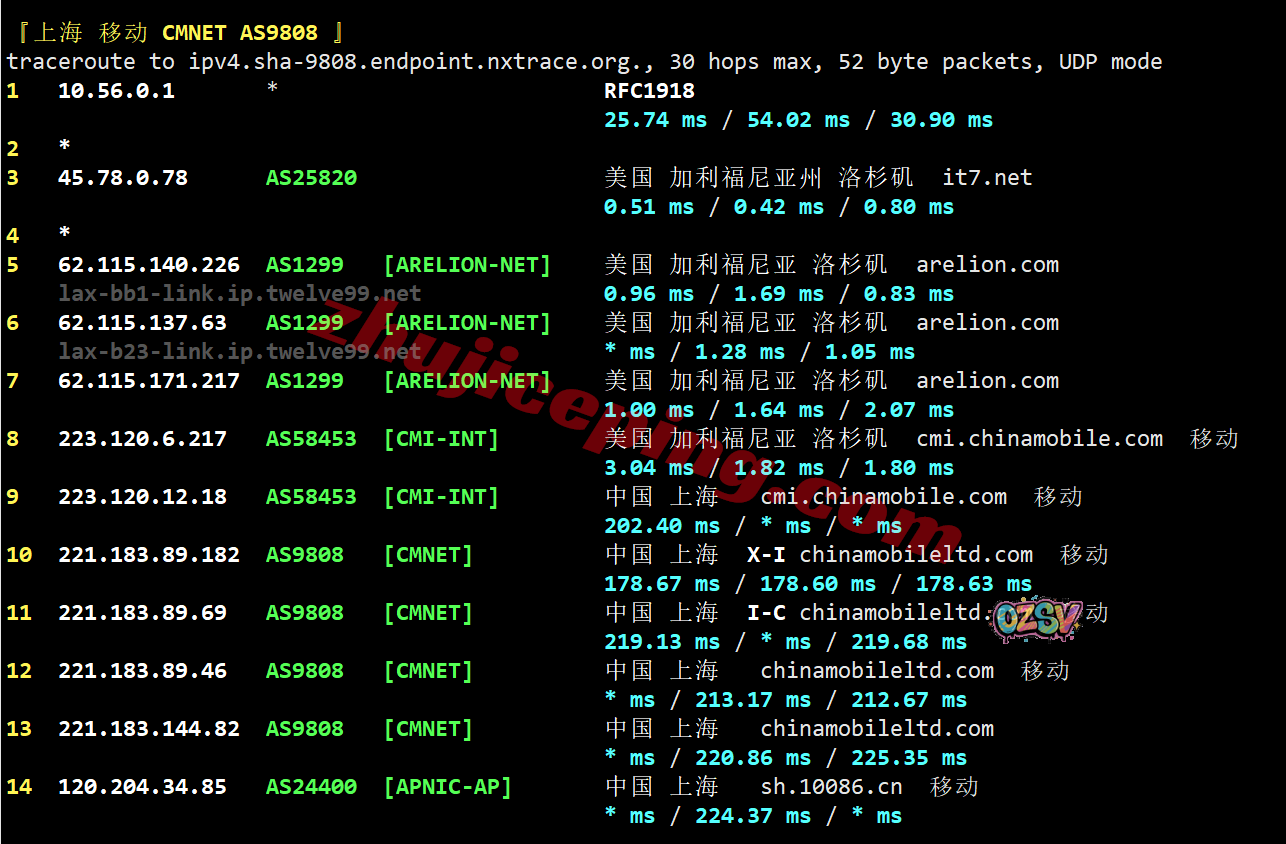Select IP address 221.183.89.182

pyautogui.click(x=149, y=555)
